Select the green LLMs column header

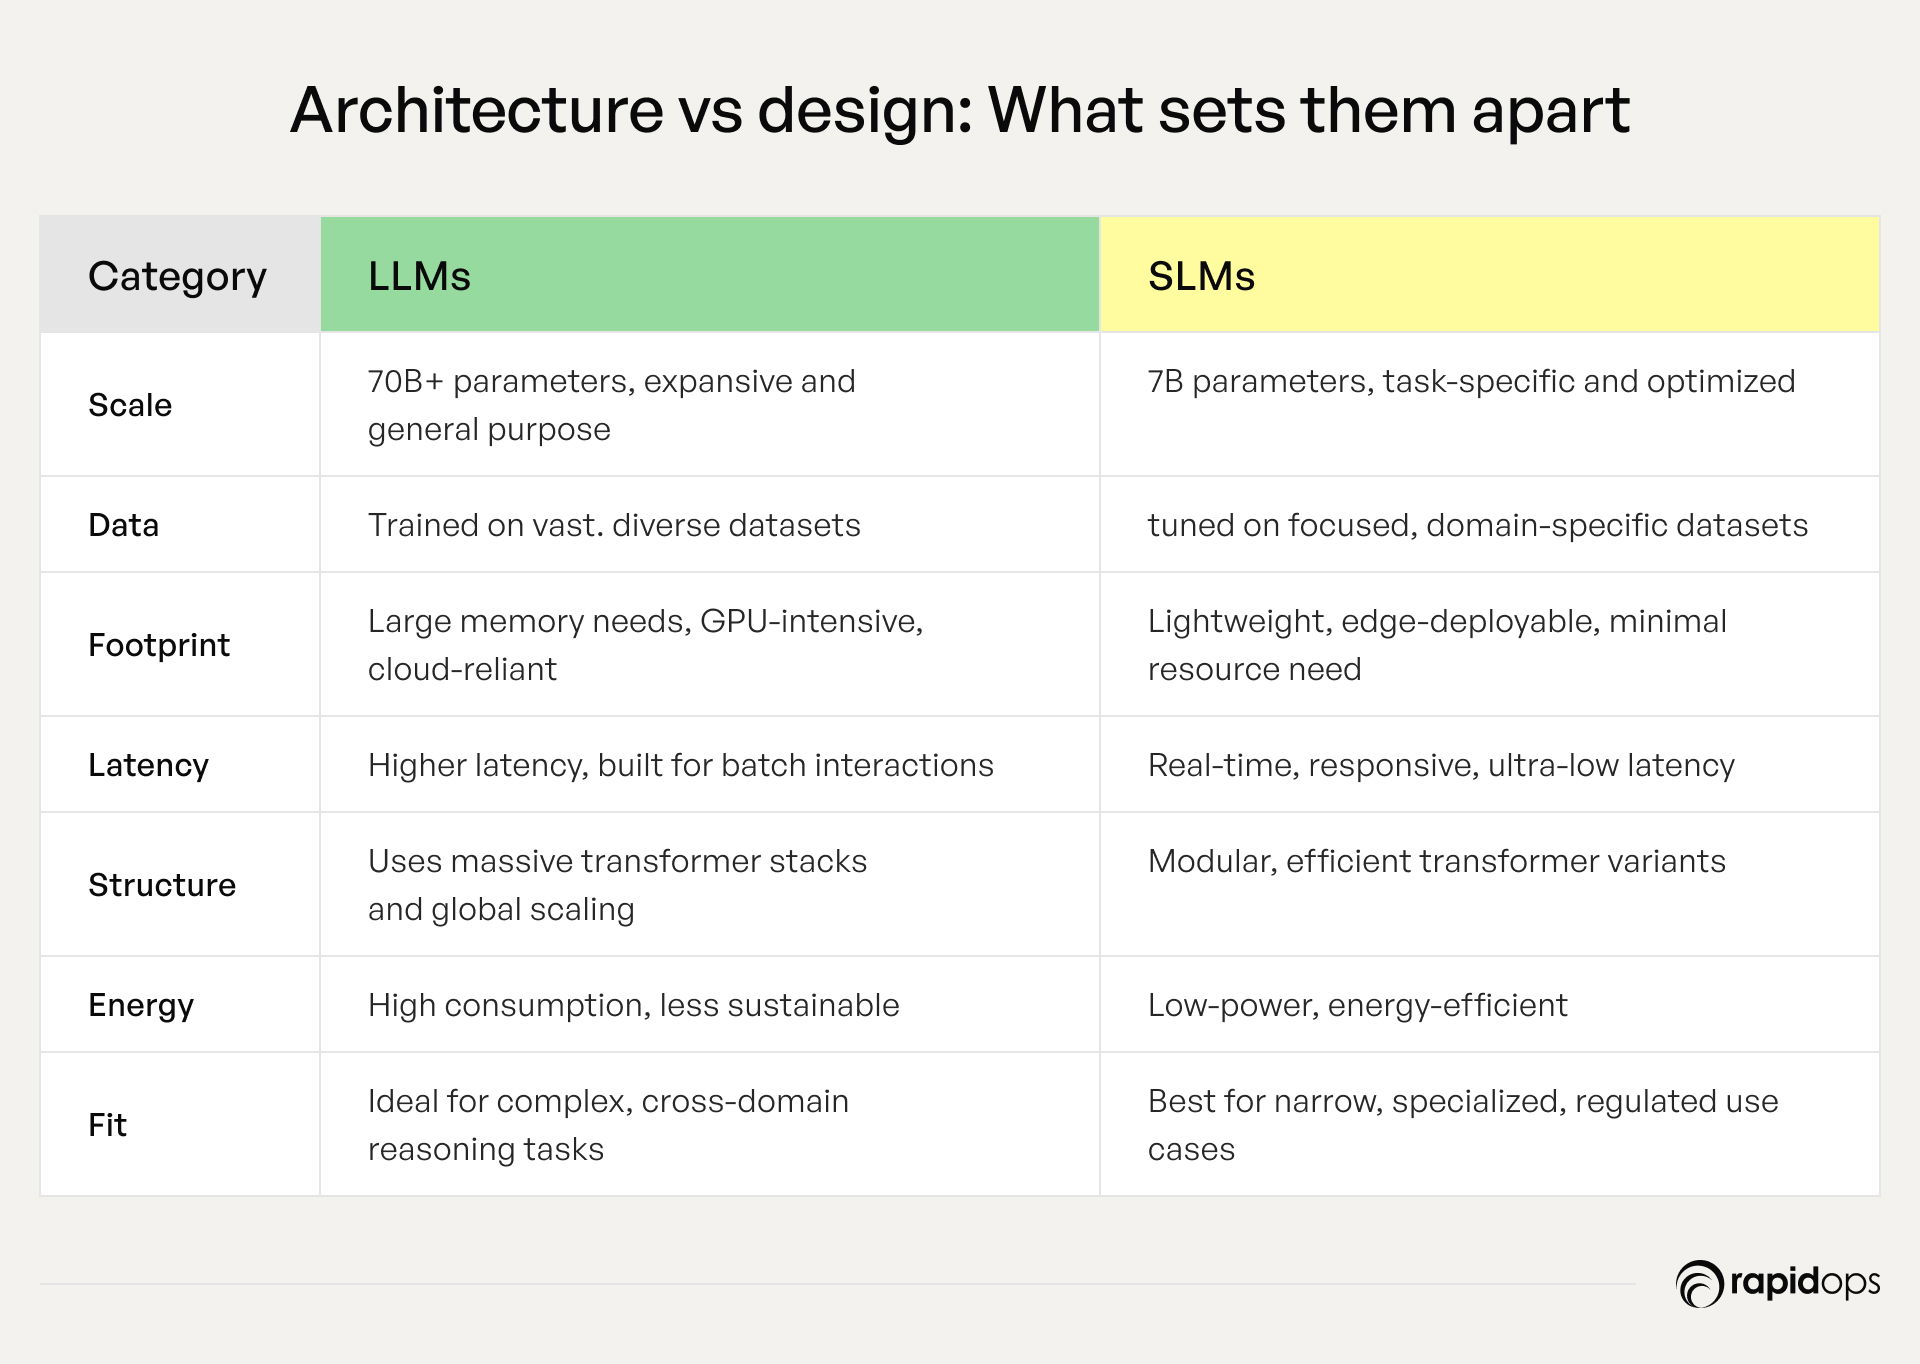pos(710,275)
